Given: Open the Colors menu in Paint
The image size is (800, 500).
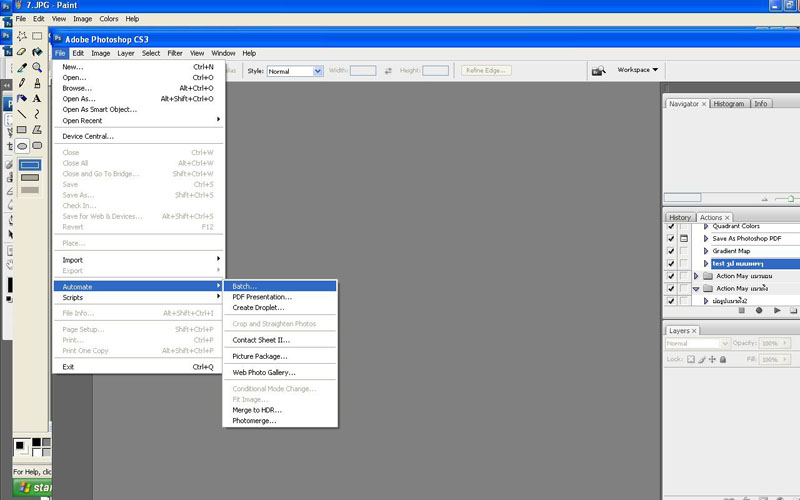Looking at the screenshot, I should [x=109, y=19].
